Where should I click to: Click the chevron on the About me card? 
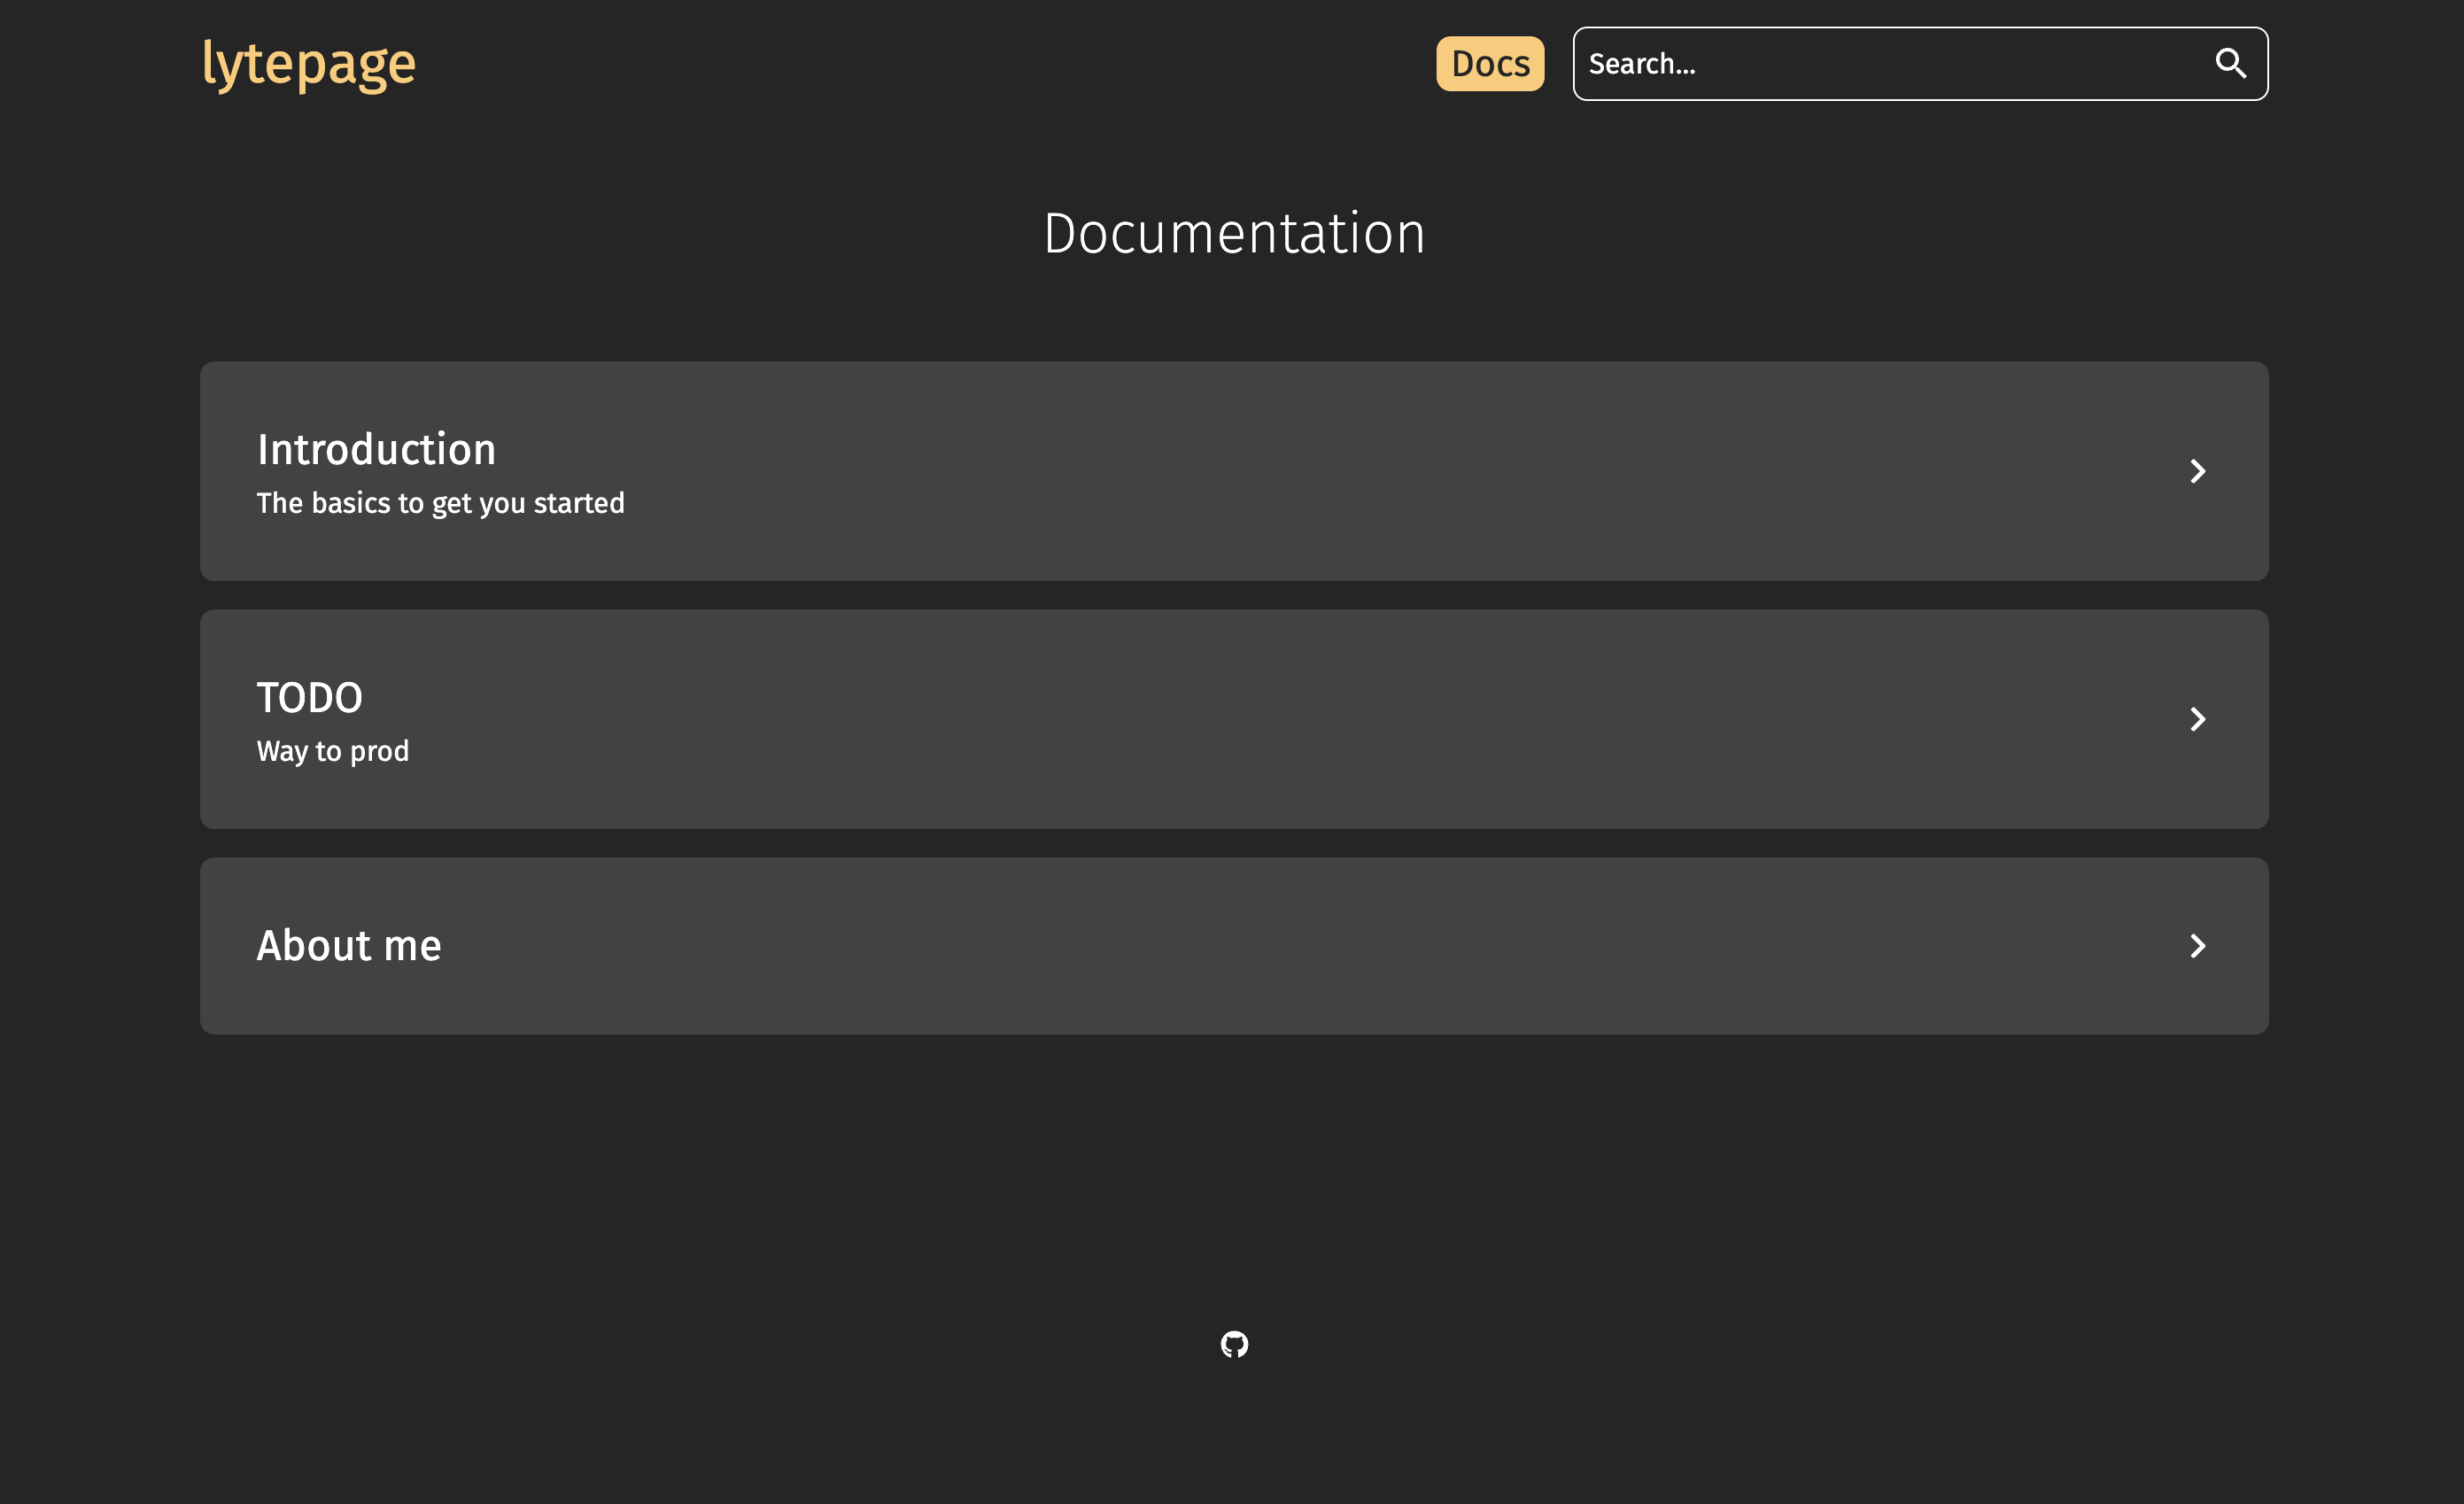click(2198, 945)
